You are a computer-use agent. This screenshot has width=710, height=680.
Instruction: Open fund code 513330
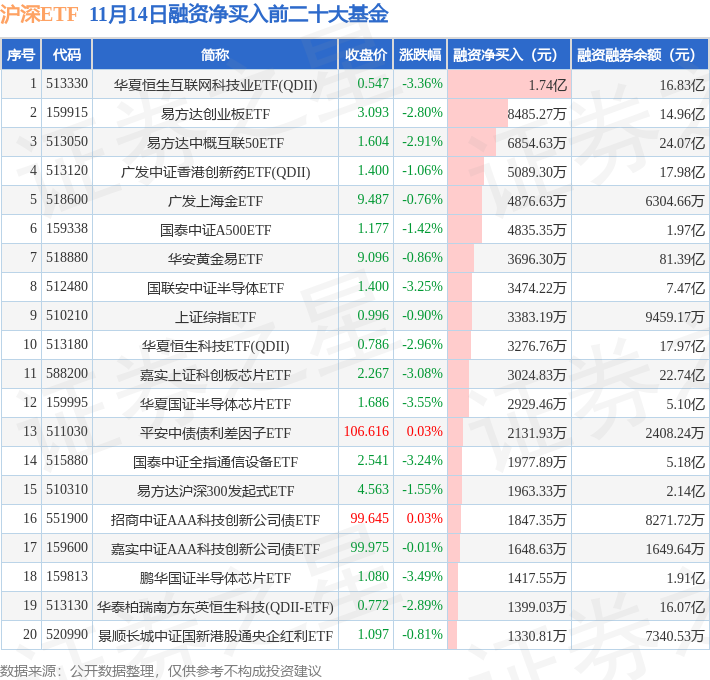[67, 84]
